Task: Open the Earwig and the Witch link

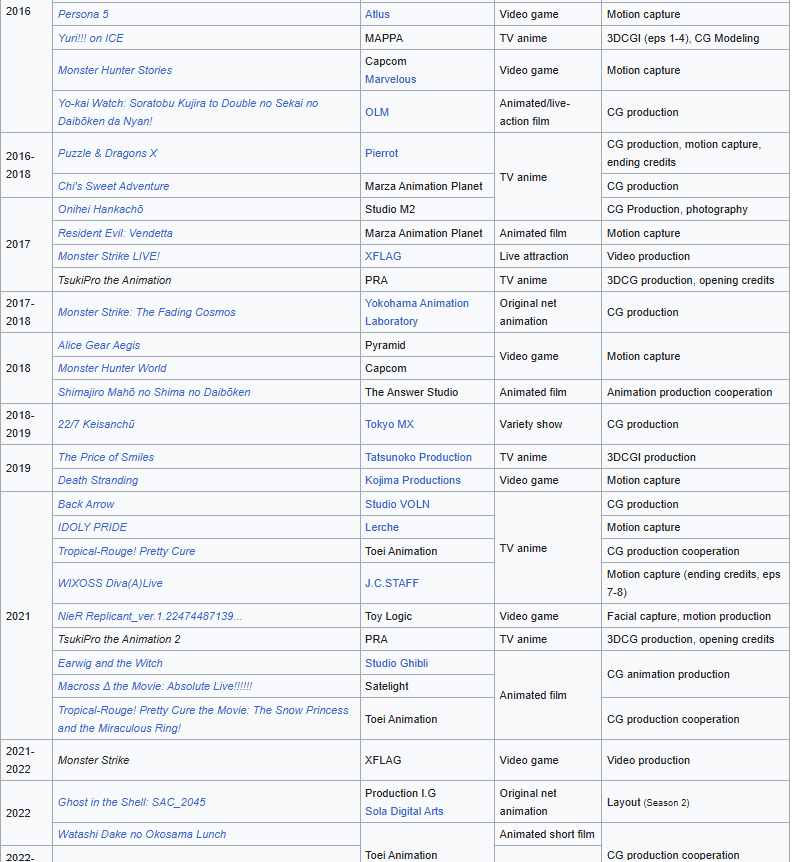Action: pos(110,664)
